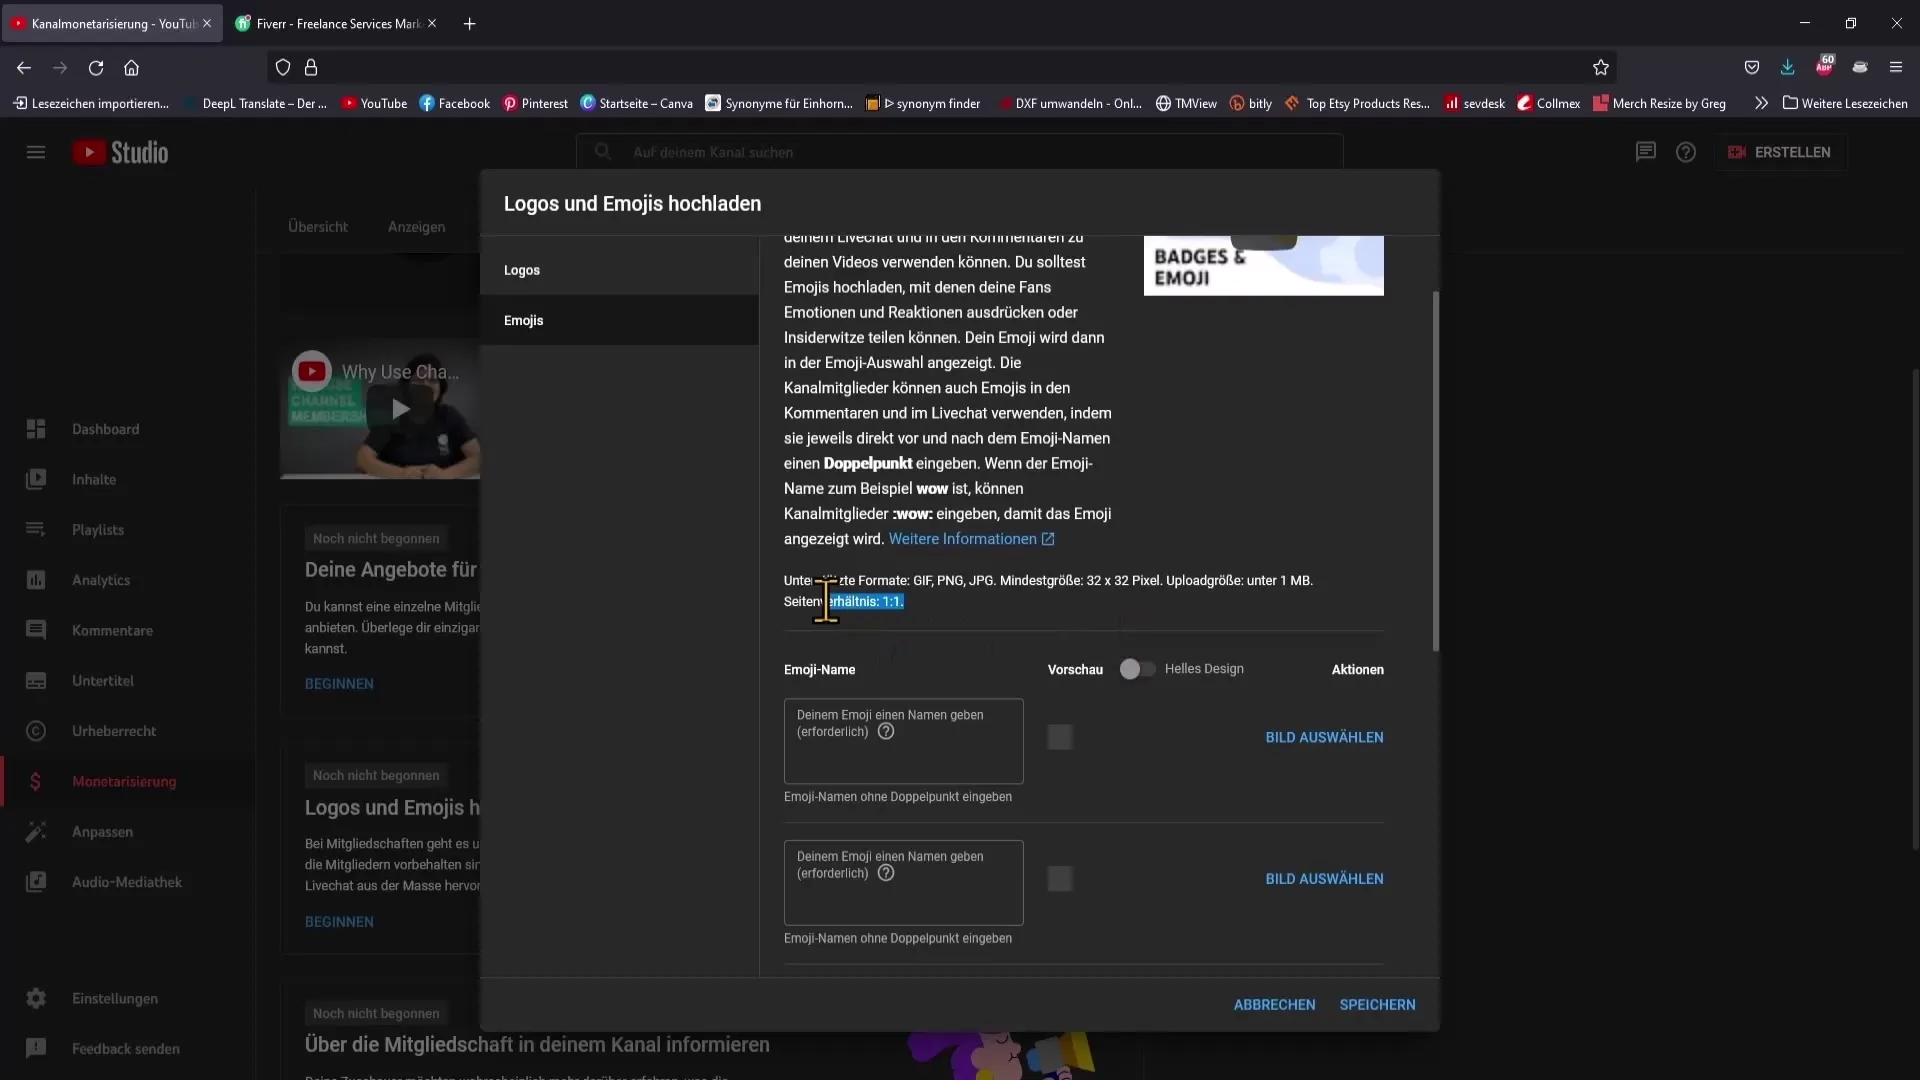The image size is (1920, 1080).
Task: Click SPEICHERN to save changes
Action: [1377, 1004]
